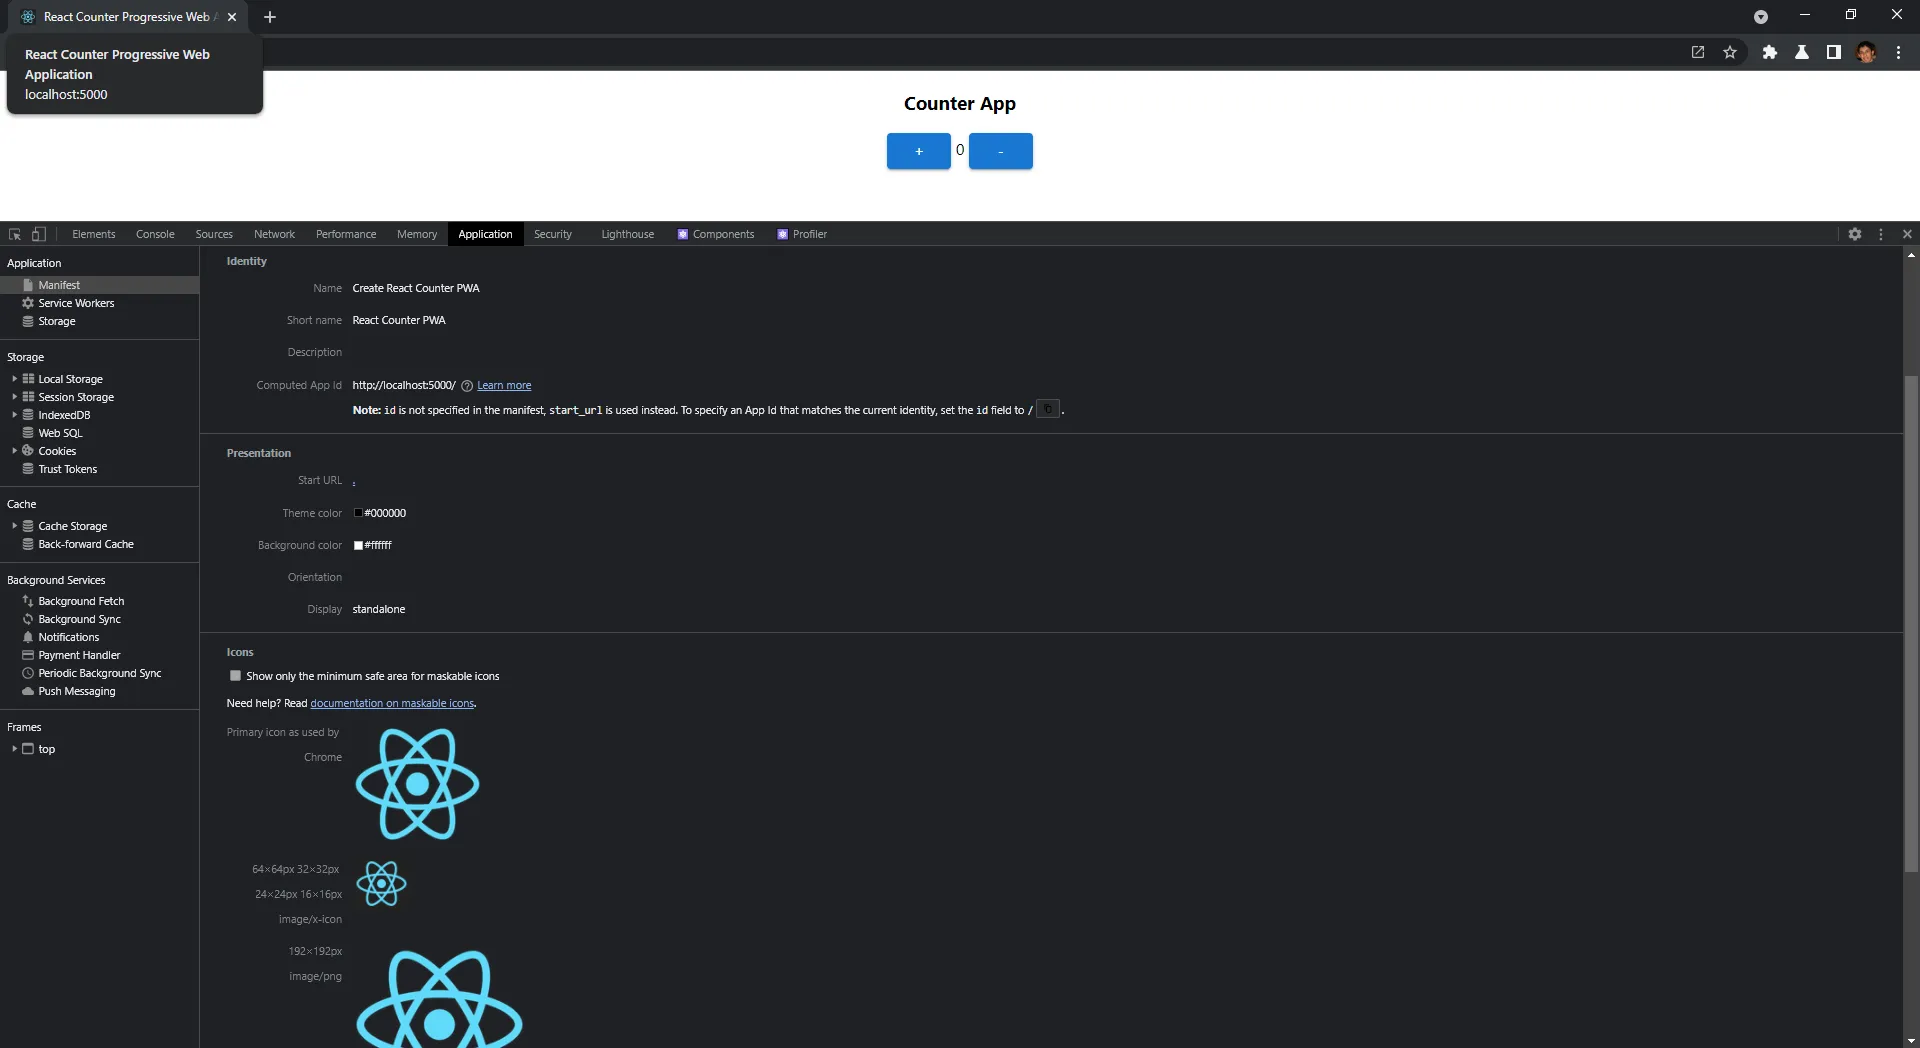The image size is (1920, 1048).
Task: Open page in new window icon
Action: coord(1697,52)
